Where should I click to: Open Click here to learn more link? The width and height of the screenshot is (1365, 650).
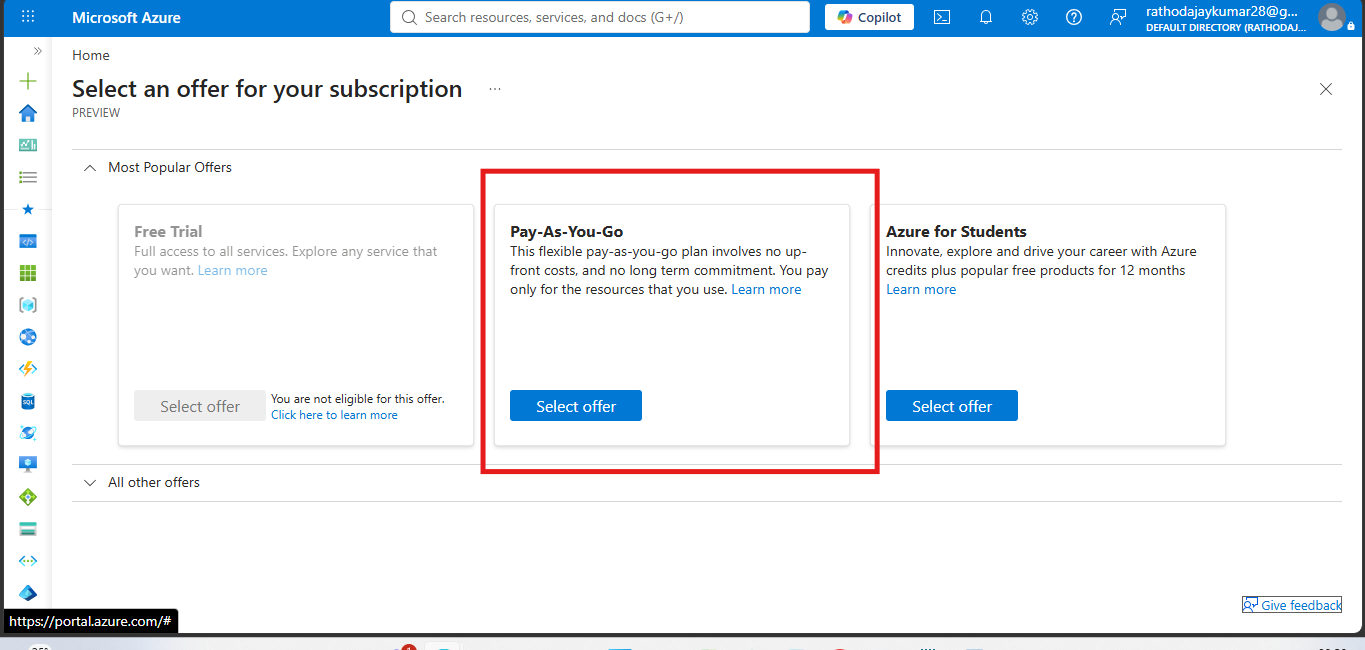coord(334,415)
